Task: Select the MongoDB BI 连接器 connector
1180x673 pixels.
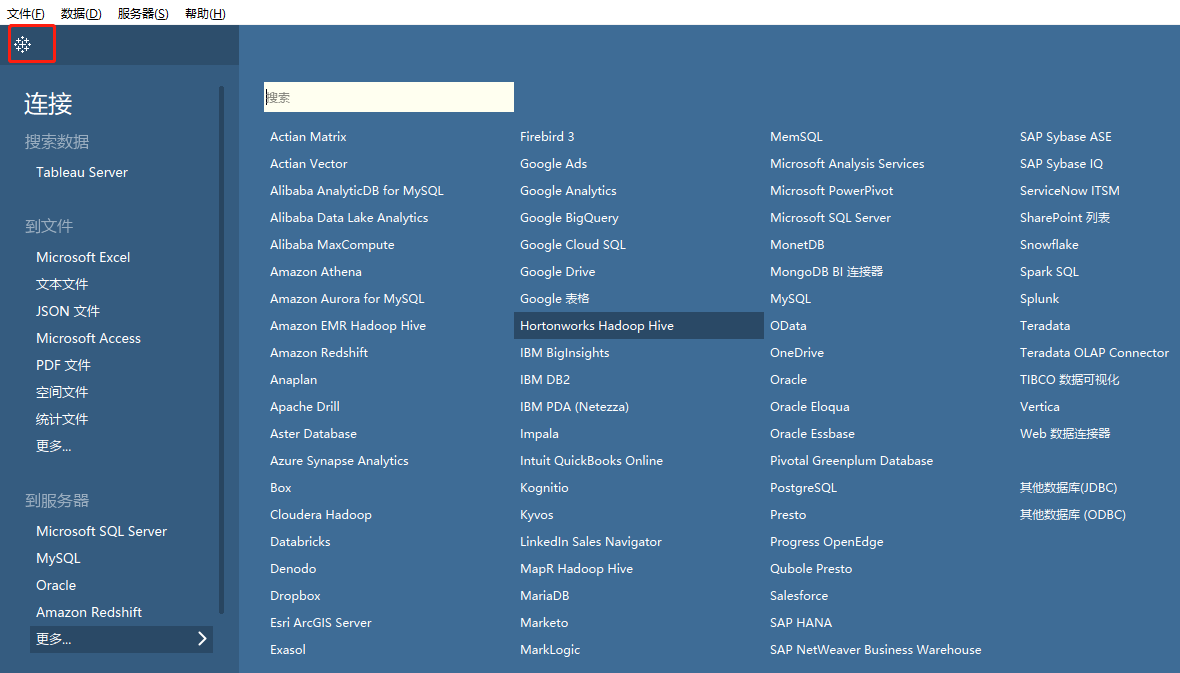Action: tap(826, 272)
